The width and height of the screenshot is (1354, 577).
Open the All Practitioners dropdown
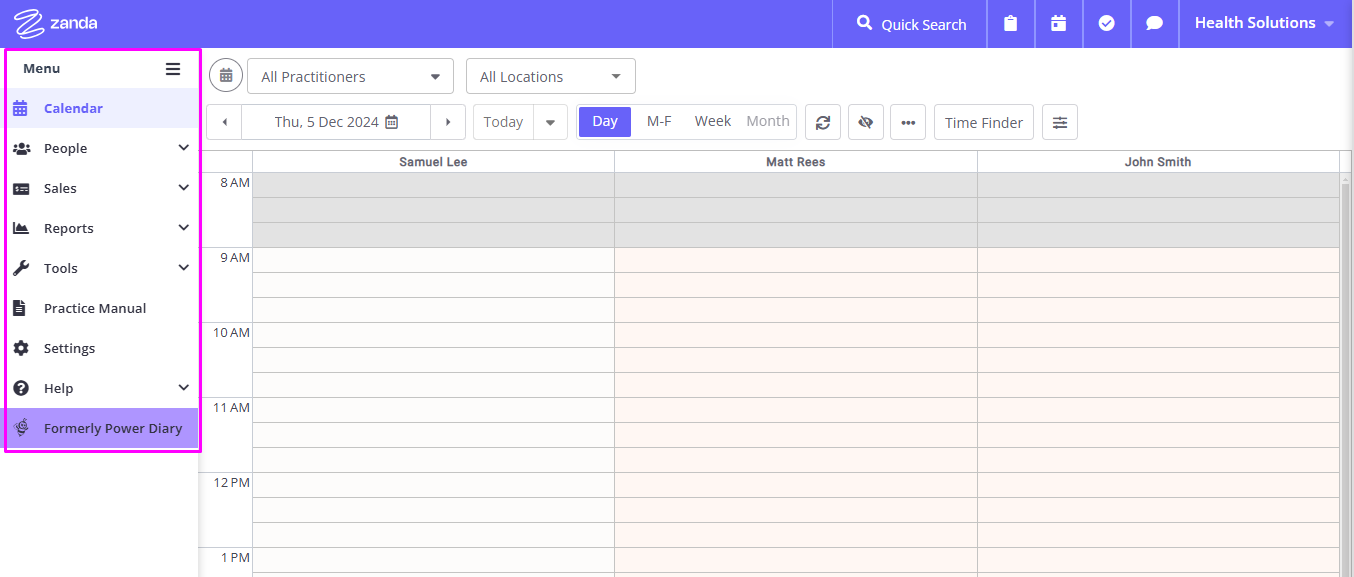[350, 76]
